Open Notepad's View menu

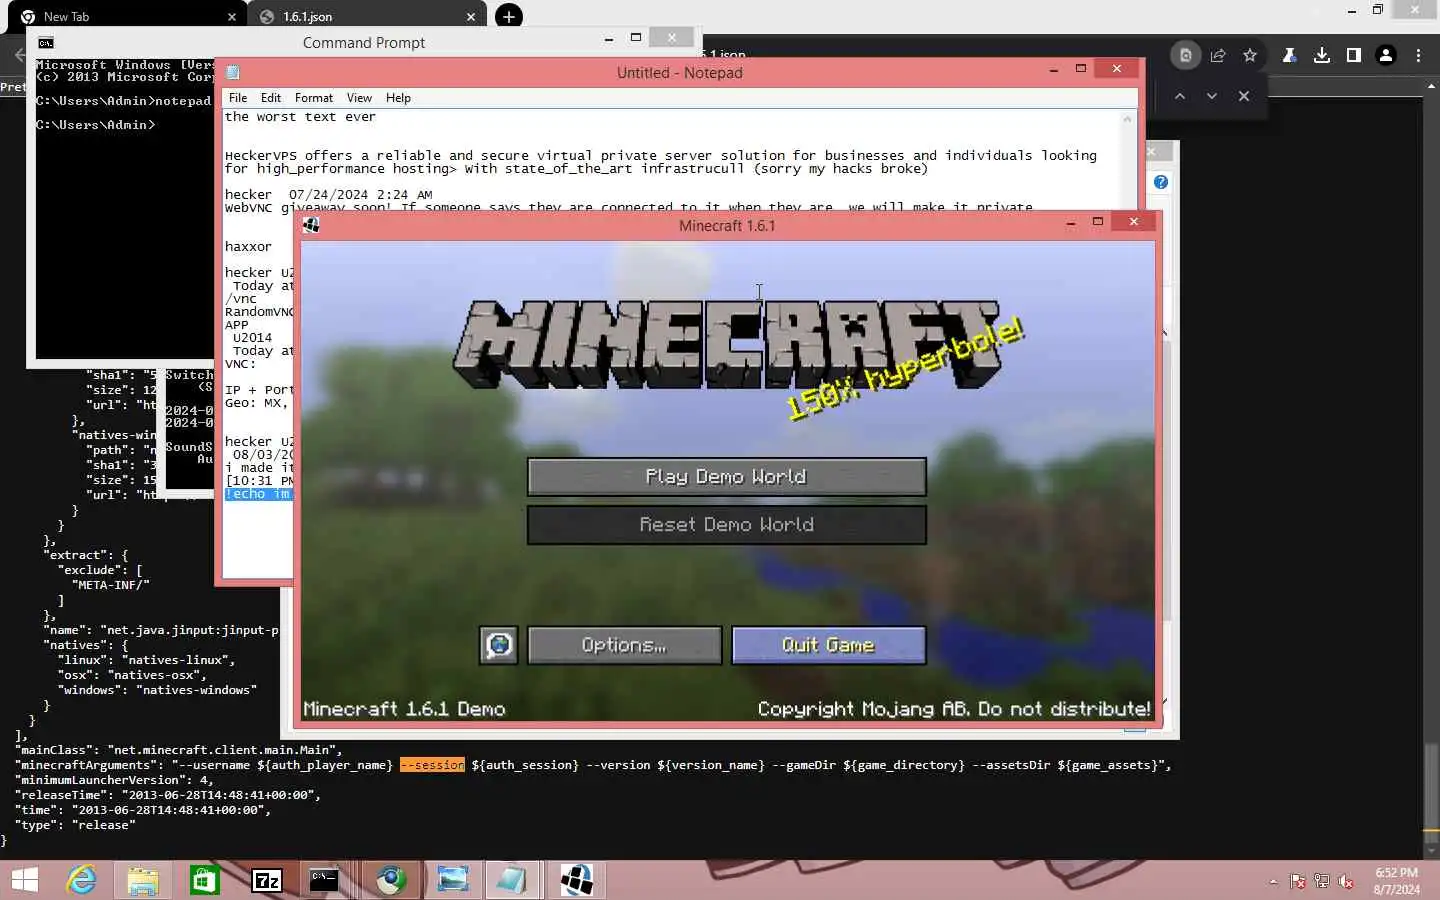pos(359,98)
